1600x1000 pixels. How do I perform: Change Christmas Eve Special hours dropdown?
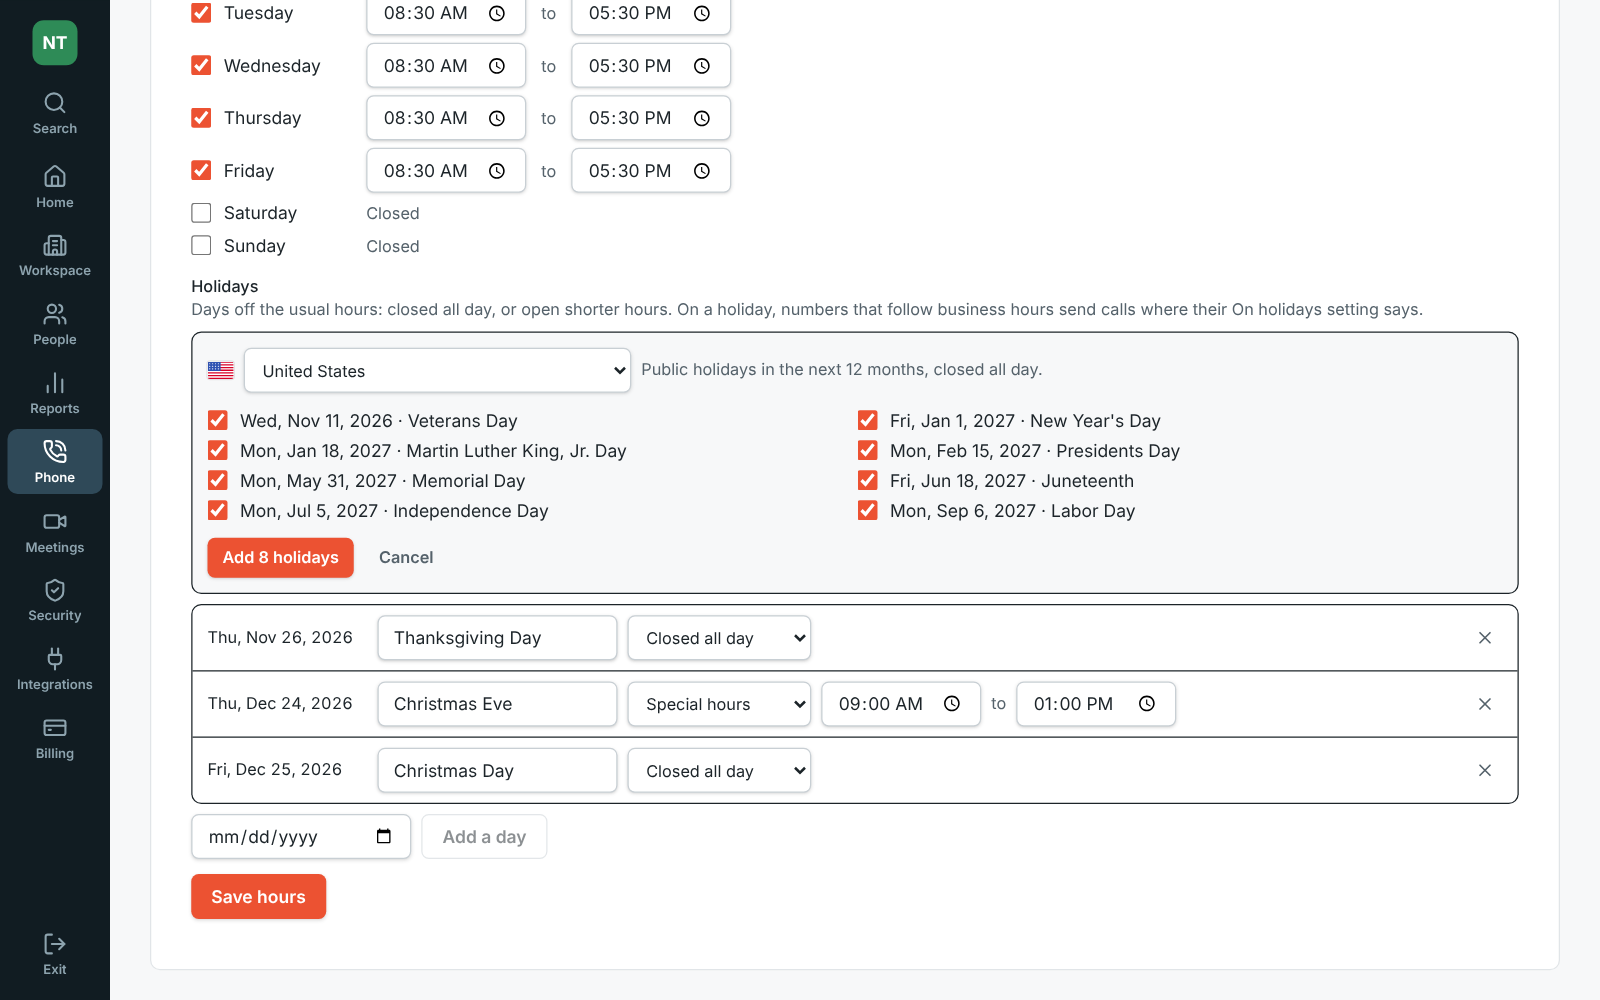click(x=719, y=704)
